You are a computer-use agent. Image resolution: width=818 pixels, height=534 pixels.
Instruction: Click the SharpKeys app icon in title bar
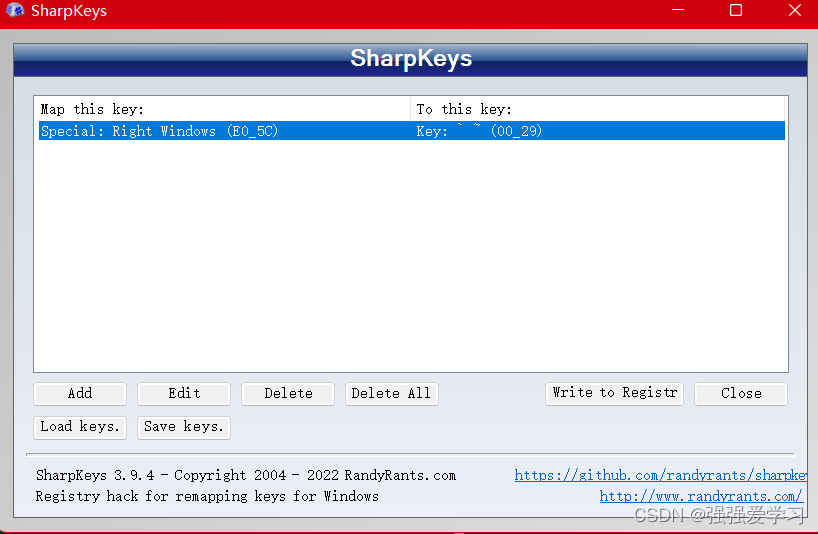pos(15,10)
